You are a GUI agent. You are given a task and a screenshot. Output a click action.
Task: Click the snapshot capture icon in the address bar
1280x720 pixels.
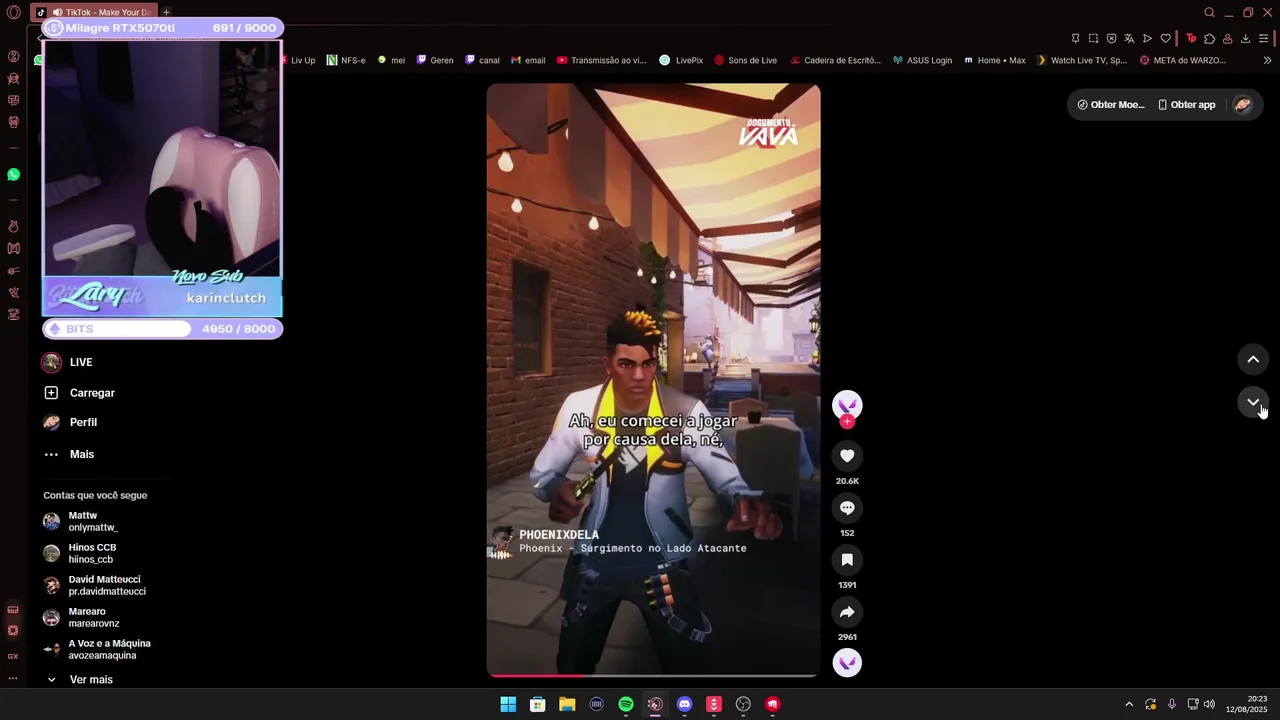click(1093, 38)
